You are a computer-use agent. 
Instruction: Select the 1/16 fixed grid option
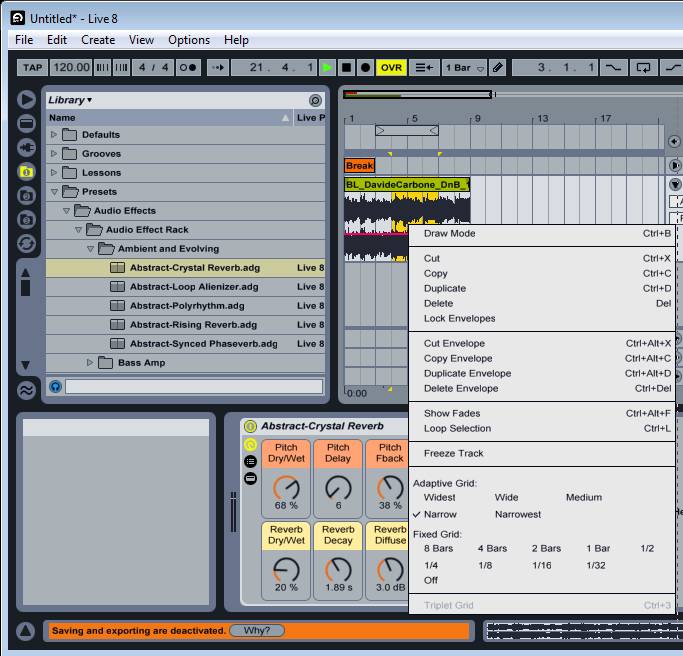pos(541,565)
